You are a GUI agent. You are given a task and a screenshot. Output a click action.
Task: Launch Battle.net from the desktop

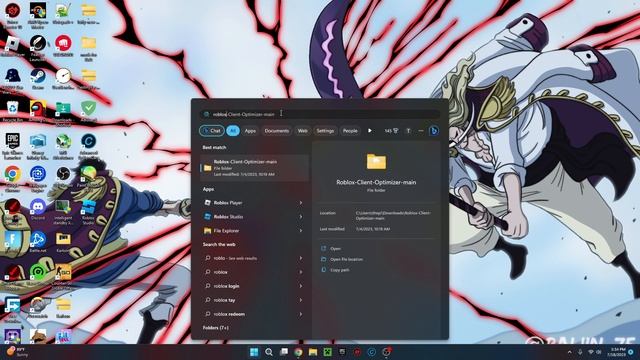pyautogui.click(x=38, y=242)
